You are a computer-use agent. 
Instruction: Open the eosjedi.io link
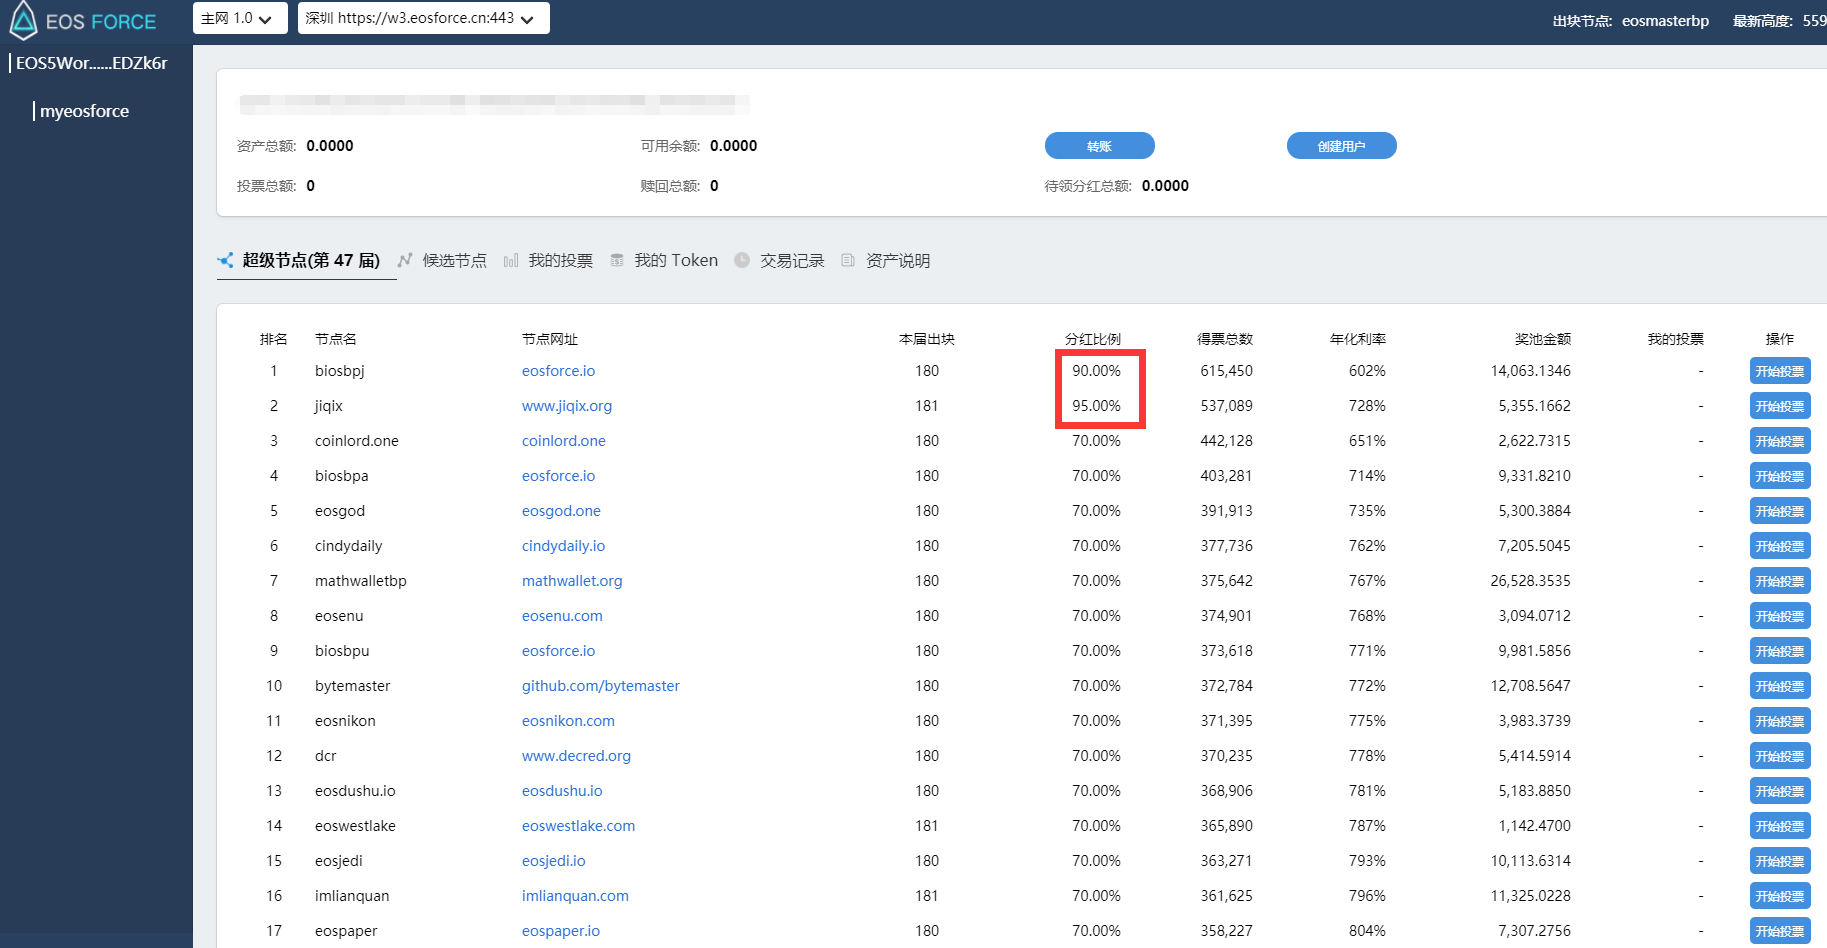pyautogui.click(x=553, y=861)
